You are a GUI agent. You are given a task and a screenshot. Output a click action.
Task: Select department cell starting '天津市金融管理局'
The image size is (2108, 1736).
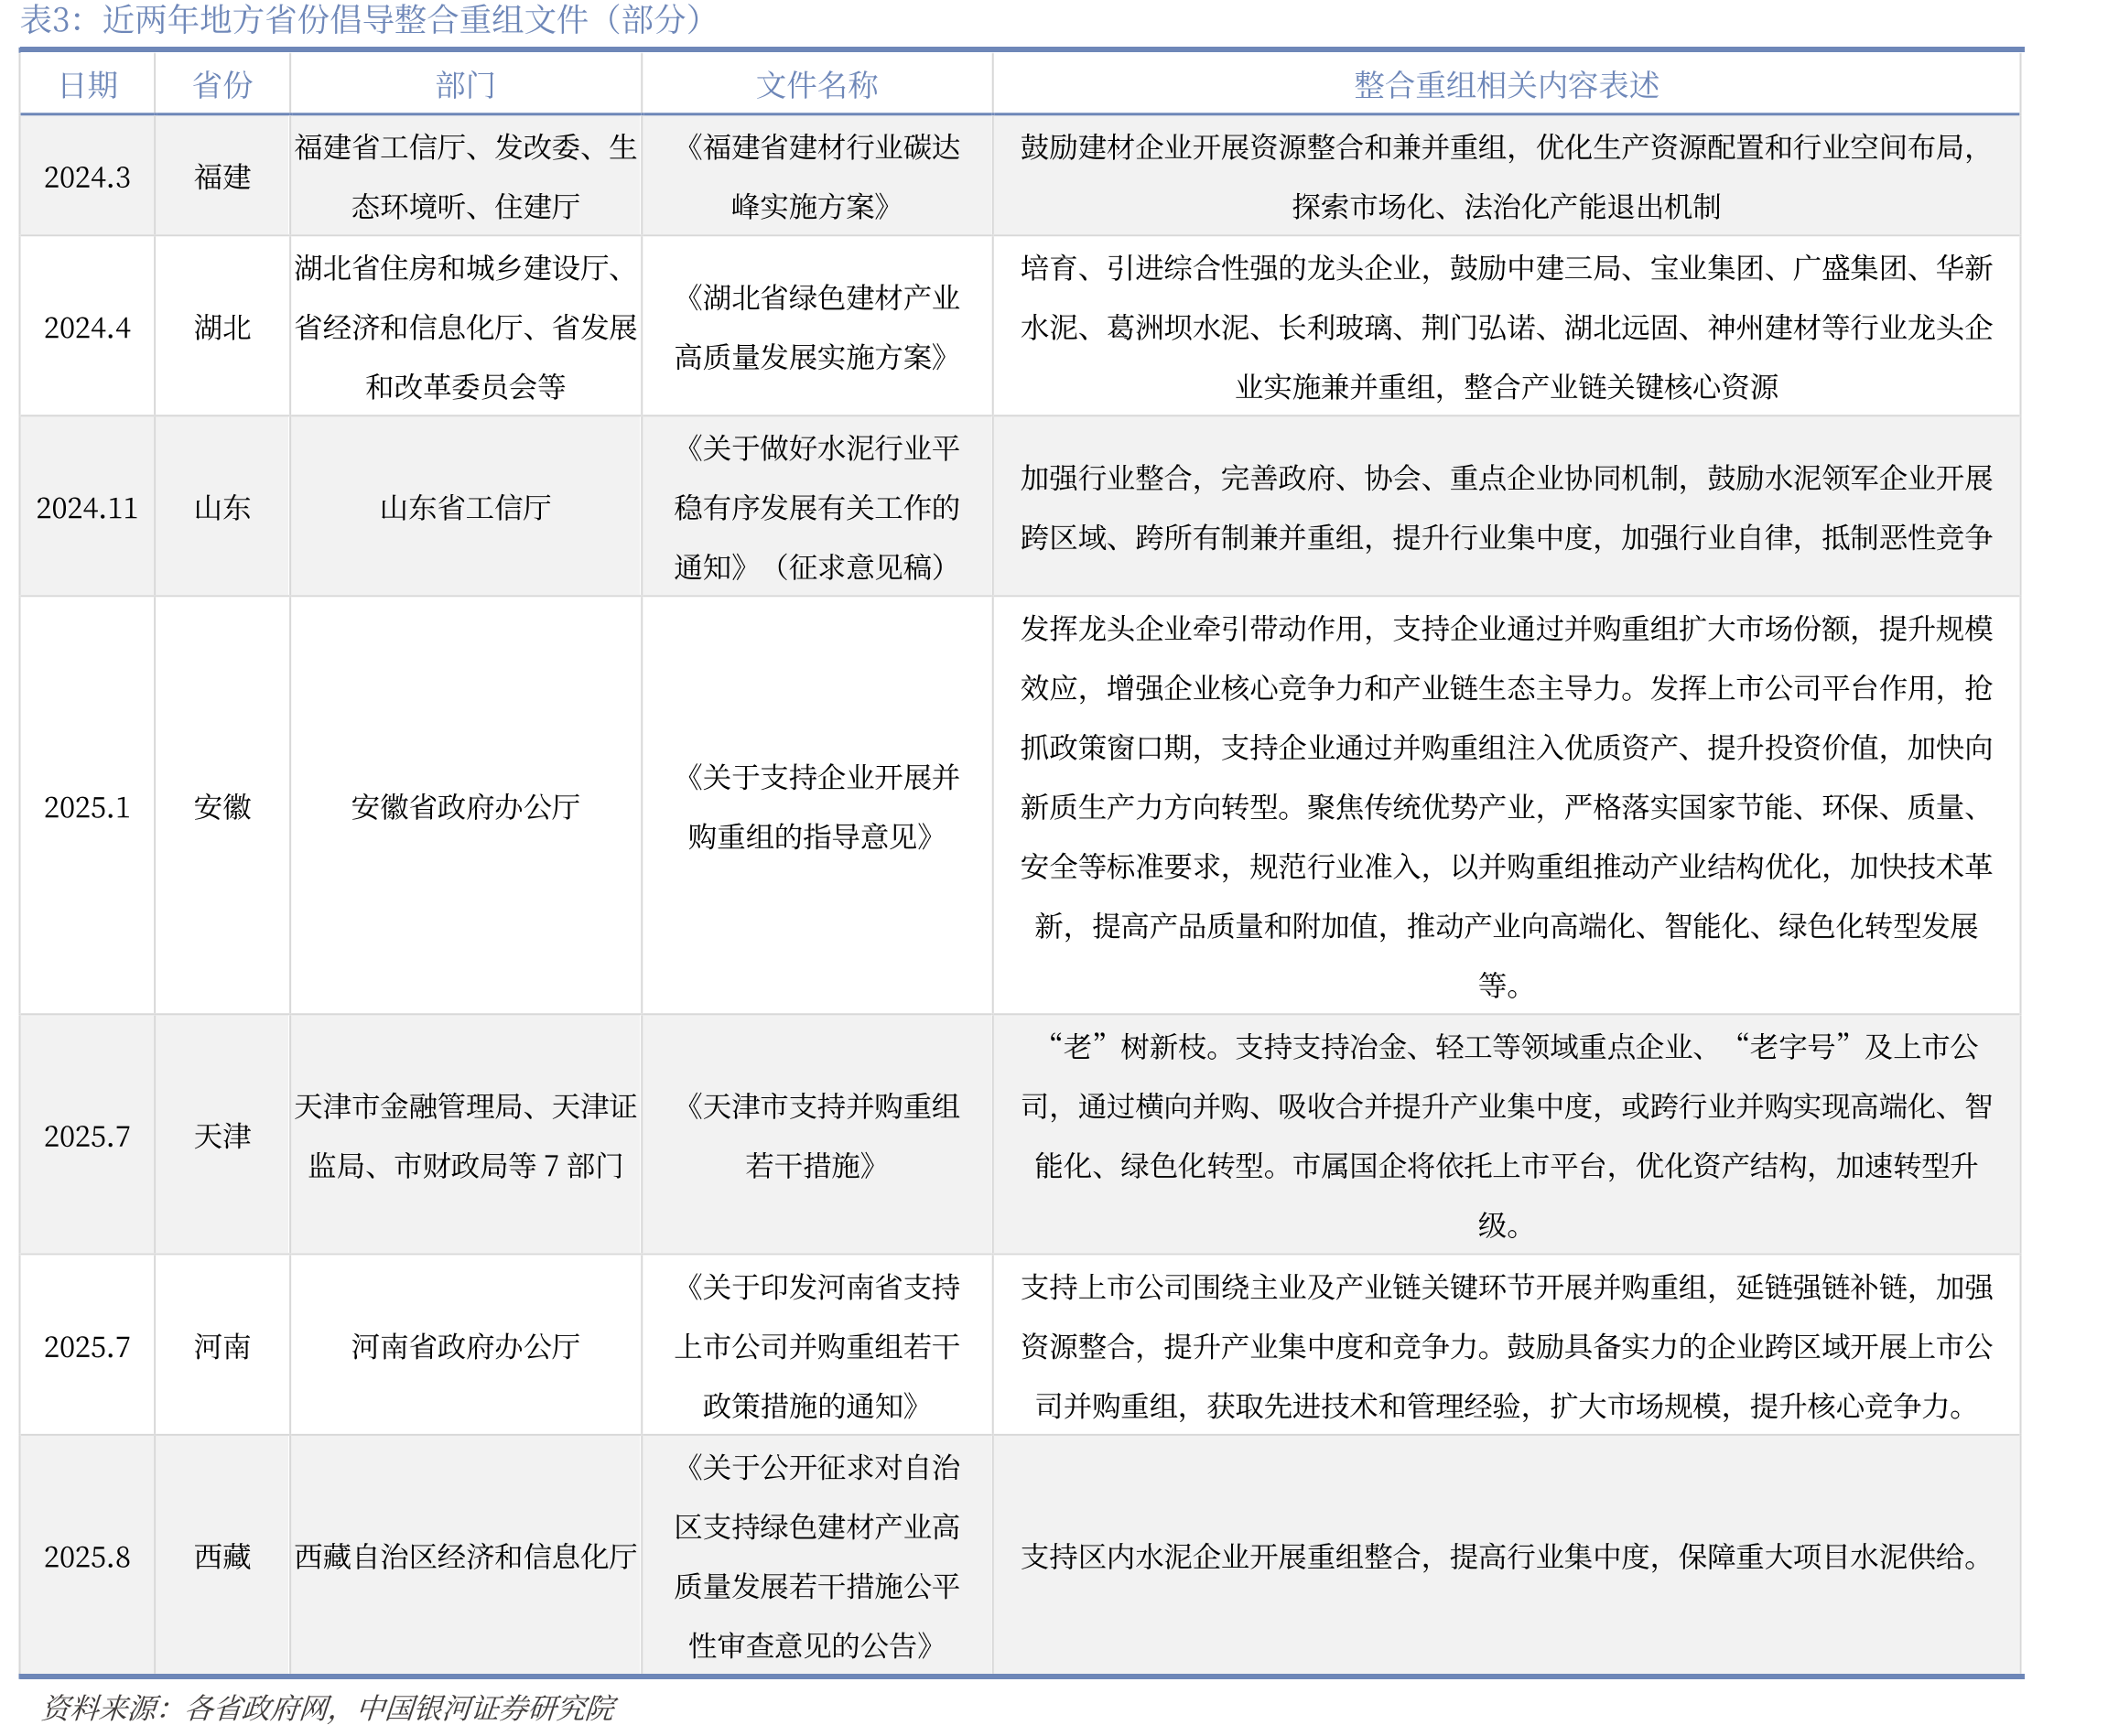click(x=465, y=1135)
